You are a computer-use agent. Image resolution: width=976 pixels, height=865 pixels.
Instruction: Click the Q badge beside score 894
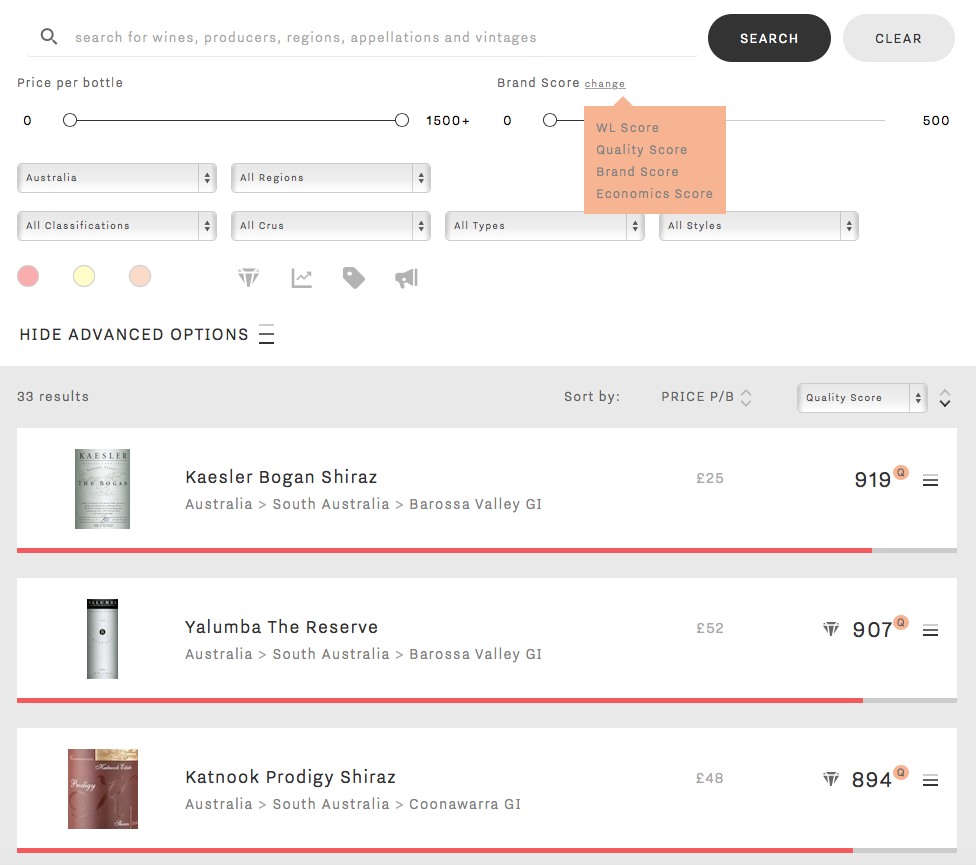[x=901, y=772]
